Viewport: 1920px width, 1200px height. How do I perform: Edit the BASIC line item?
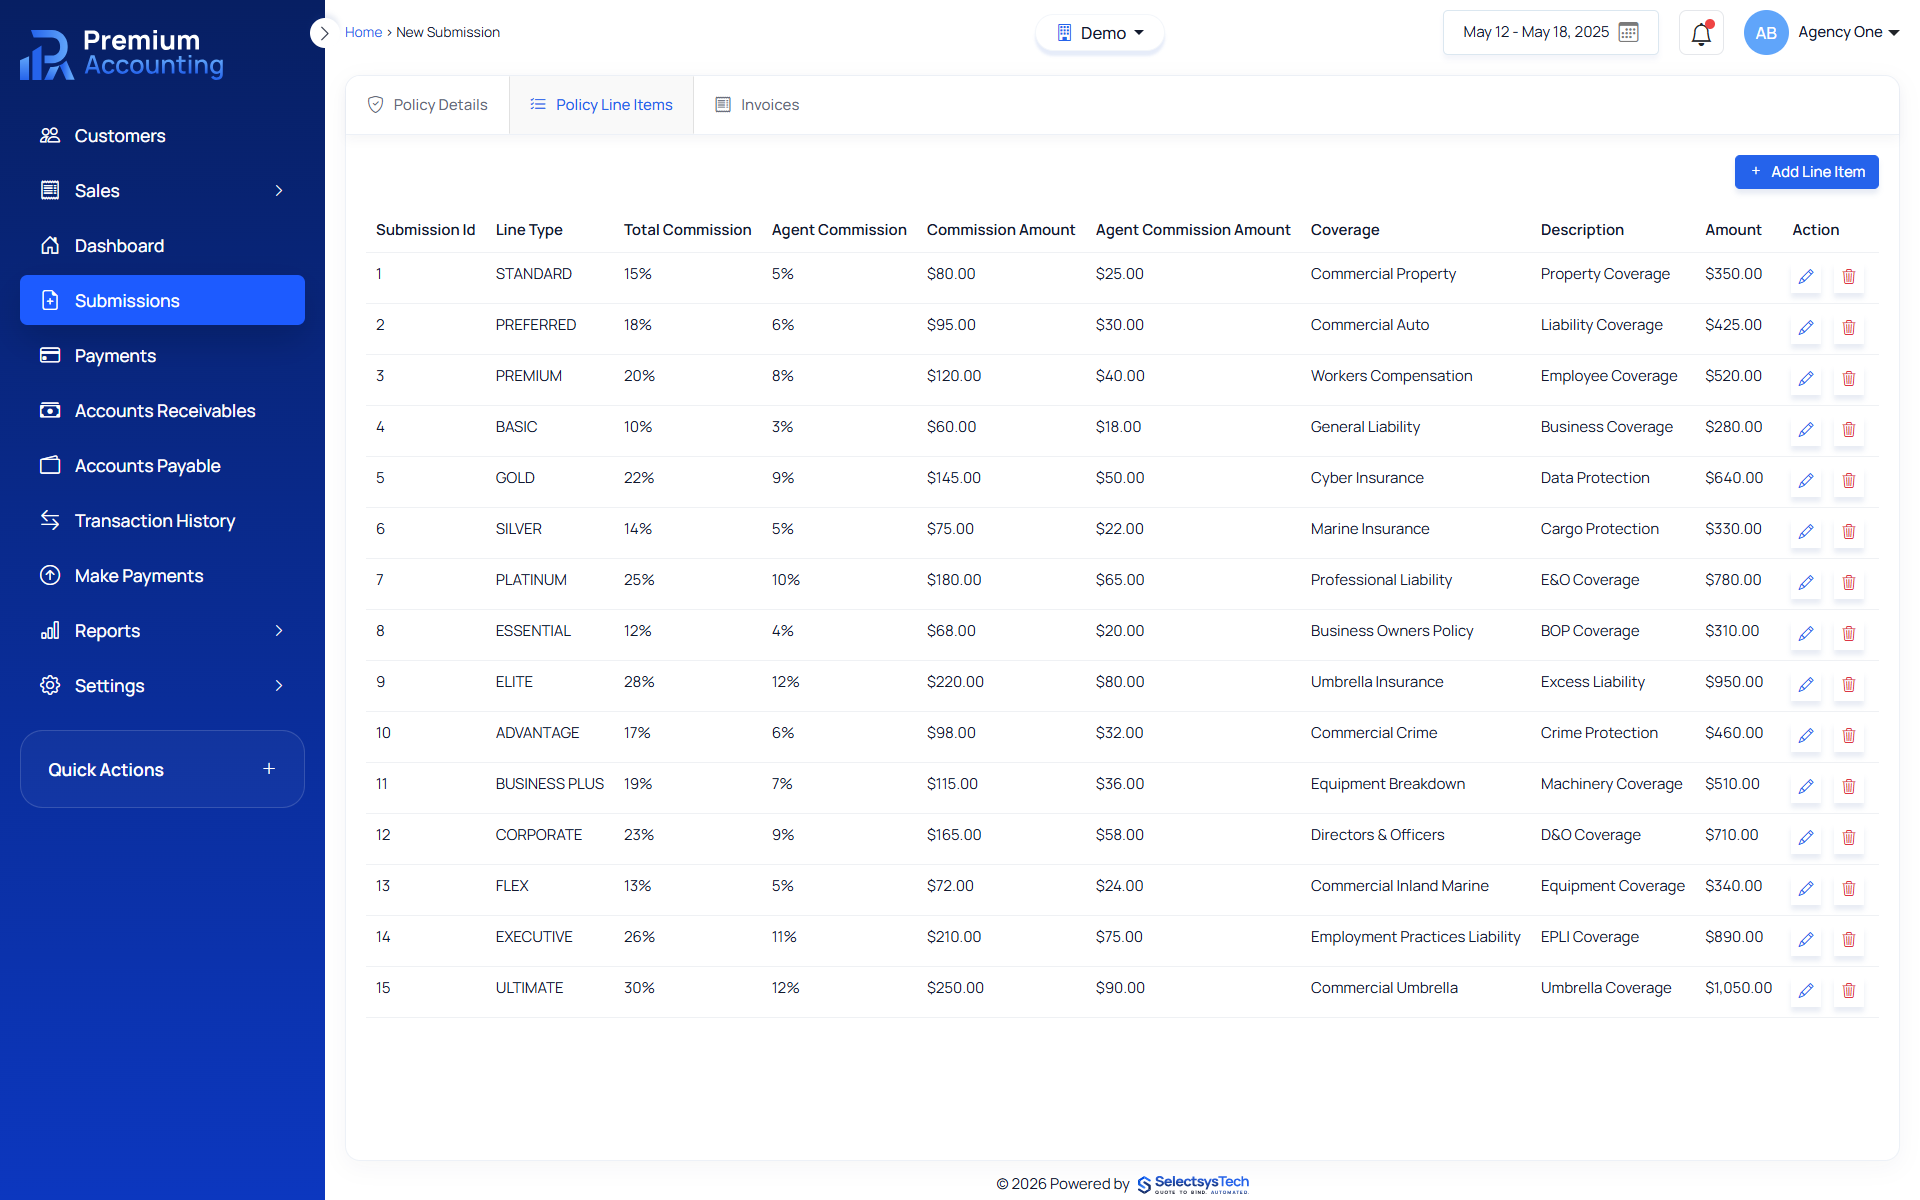click(1806, 430)
